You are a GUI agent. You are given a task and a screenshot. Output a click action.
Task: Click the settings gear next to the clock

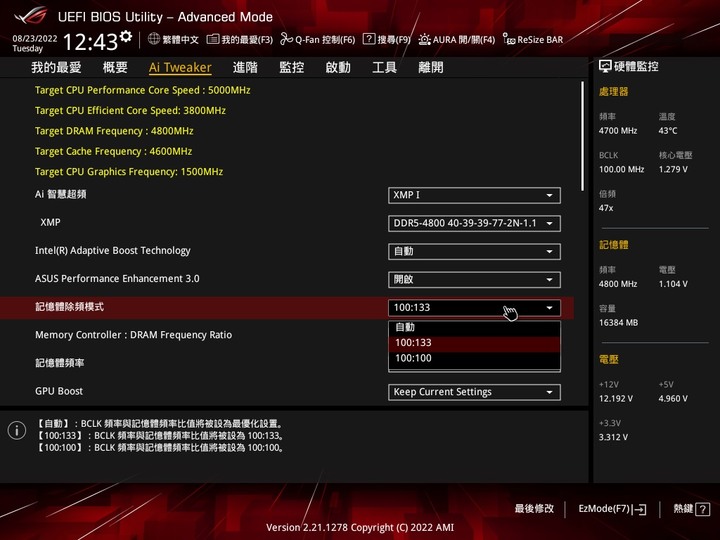pos(126,37)
